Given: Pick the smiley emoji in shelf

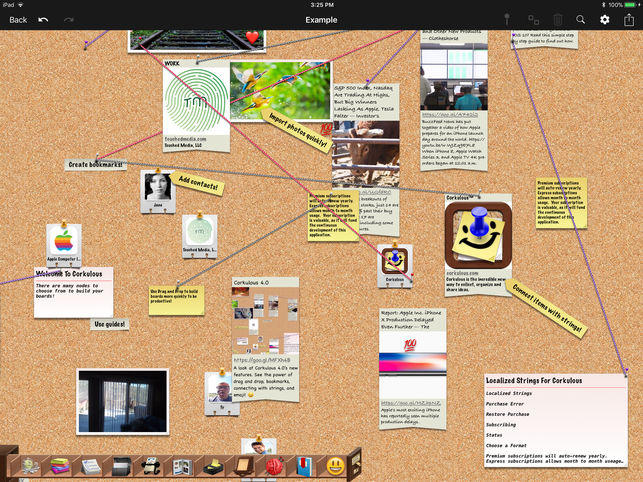Looking at the screenshot, I should [335, 466].
